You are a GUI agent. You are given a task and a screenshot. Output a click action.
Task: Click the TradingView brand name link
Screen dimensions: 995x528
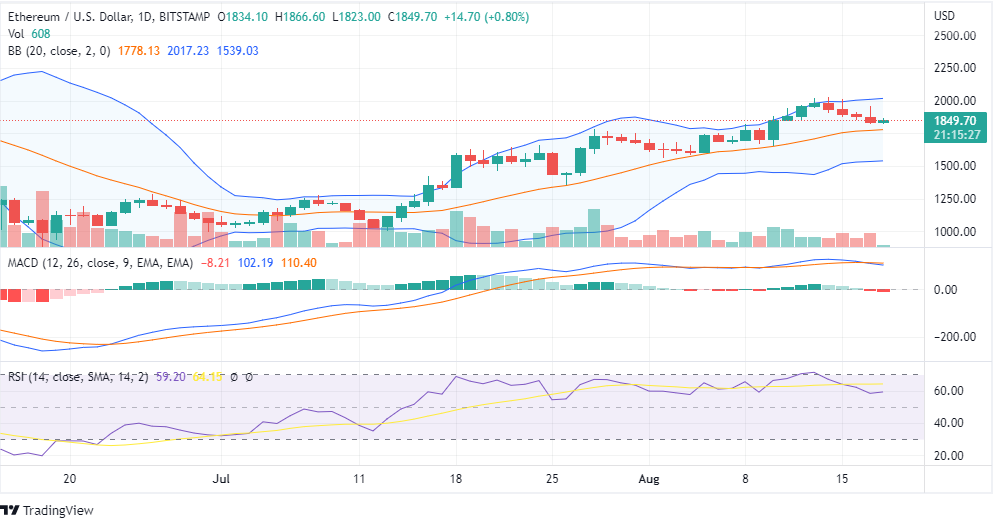(x=58, y=511)
